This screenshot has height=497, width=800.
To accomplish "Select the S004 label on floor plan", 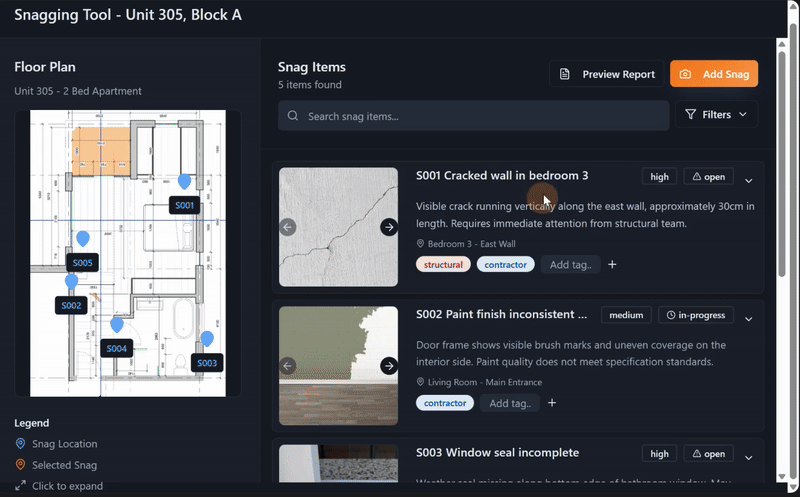I will pyautogui.click(x=116, y=349).
